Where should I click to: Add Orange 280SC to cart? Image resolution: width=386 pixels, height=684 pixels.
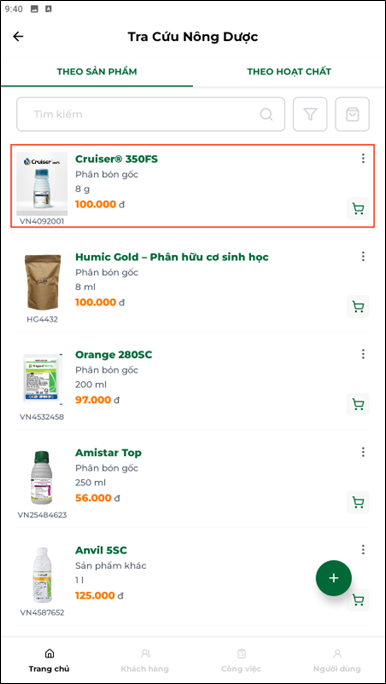pos(358,404)
